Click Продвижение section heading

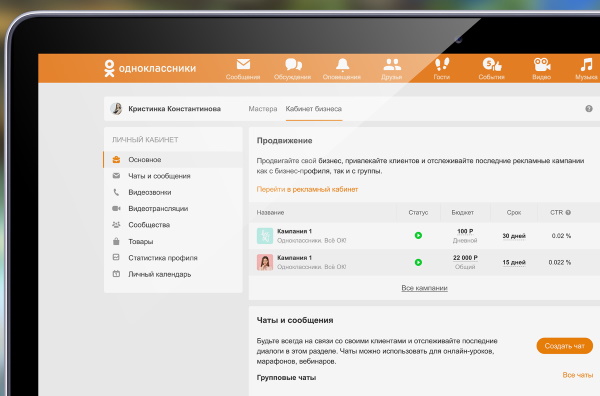click(284, 140)
